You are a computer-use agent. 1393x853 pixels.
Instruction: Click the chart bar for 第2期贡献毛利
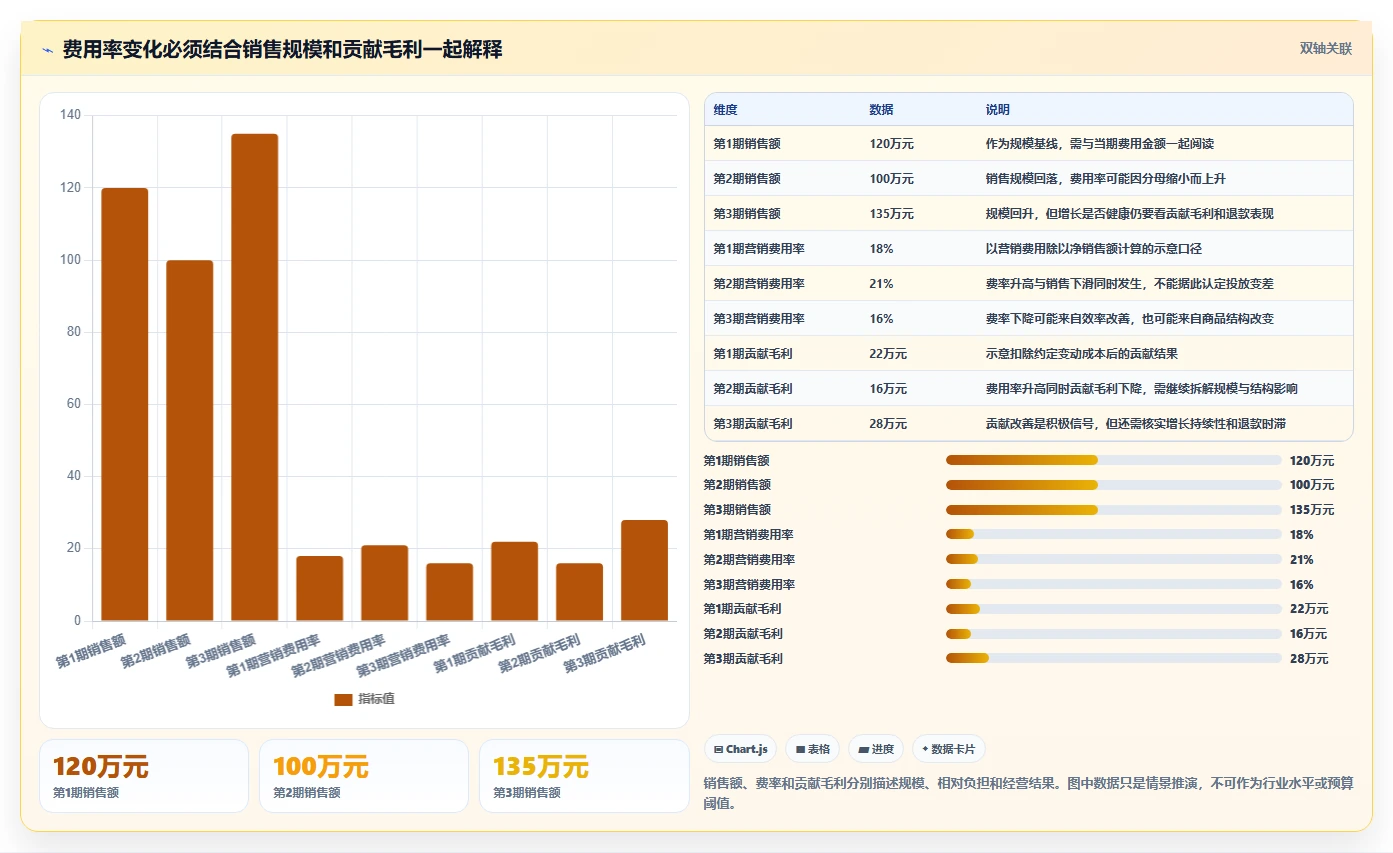(x=580, y=592)
